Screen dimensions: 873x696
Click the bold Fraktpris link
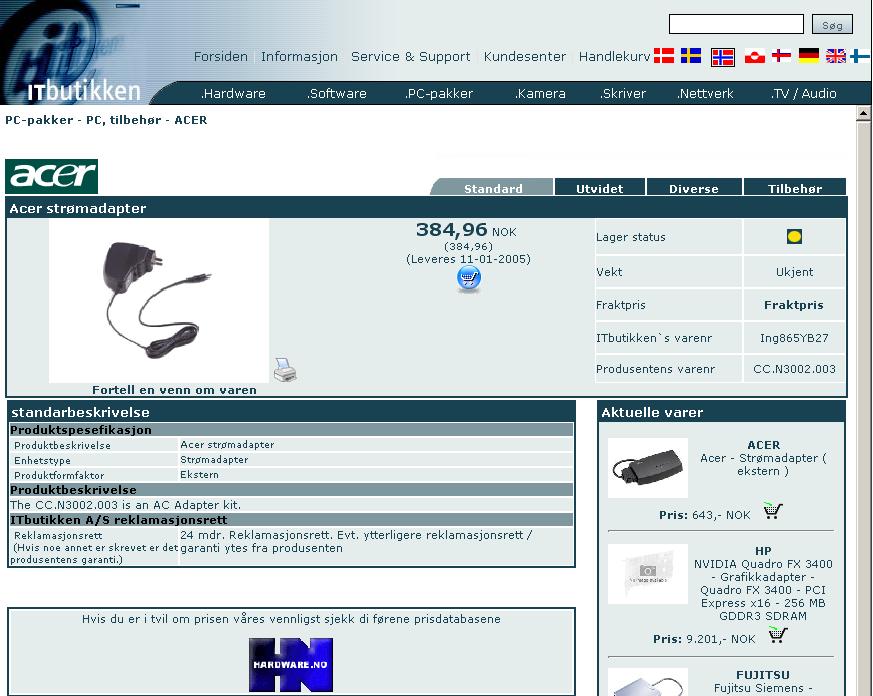(793, 305)
